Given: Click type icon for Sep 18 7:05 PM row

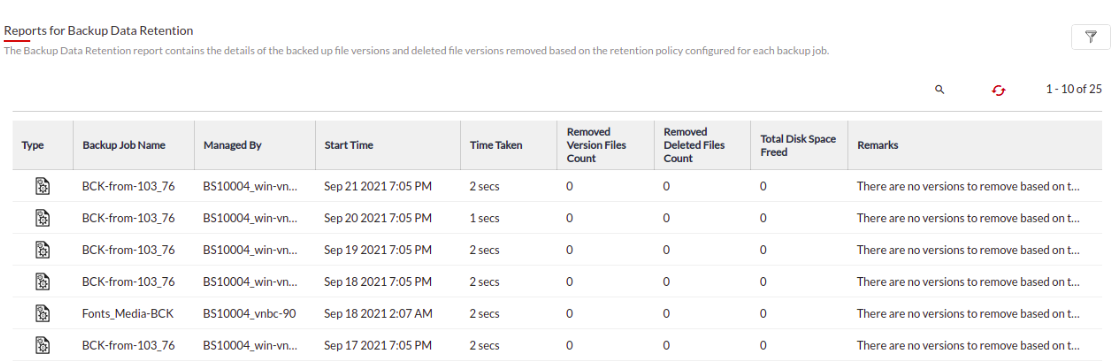Looking at the screenshot, I should click(43, 282).
